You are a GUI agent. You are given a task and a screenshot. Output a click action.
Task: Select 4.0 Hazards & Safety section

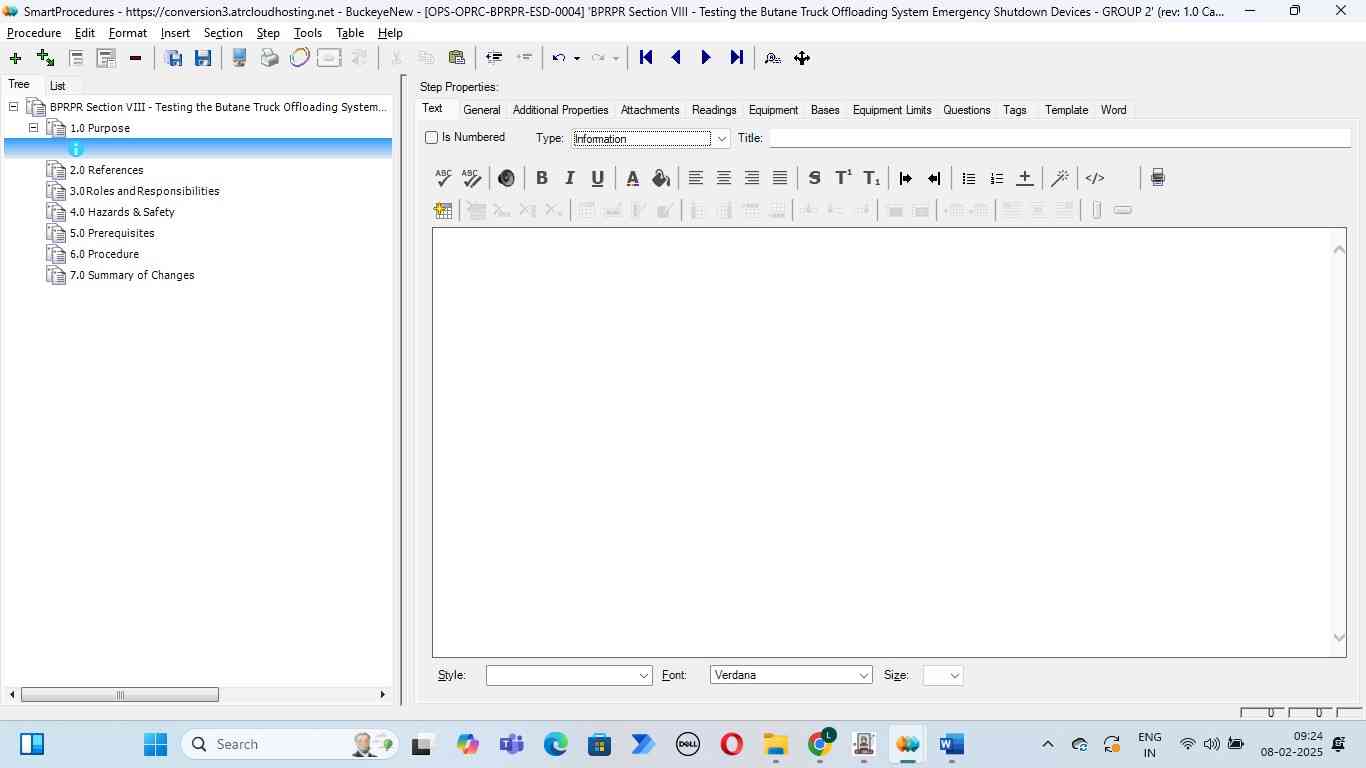(x=122, y=212)
